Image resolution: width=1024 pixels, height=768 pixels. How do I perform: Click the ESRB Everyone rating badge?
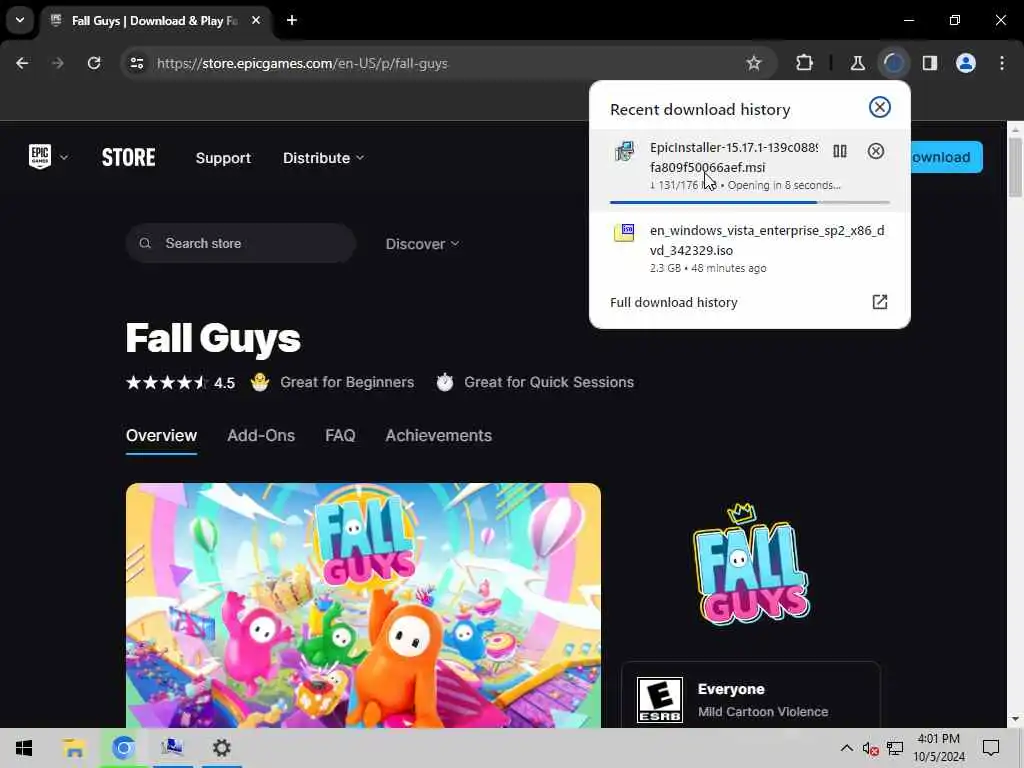point(660,699)
